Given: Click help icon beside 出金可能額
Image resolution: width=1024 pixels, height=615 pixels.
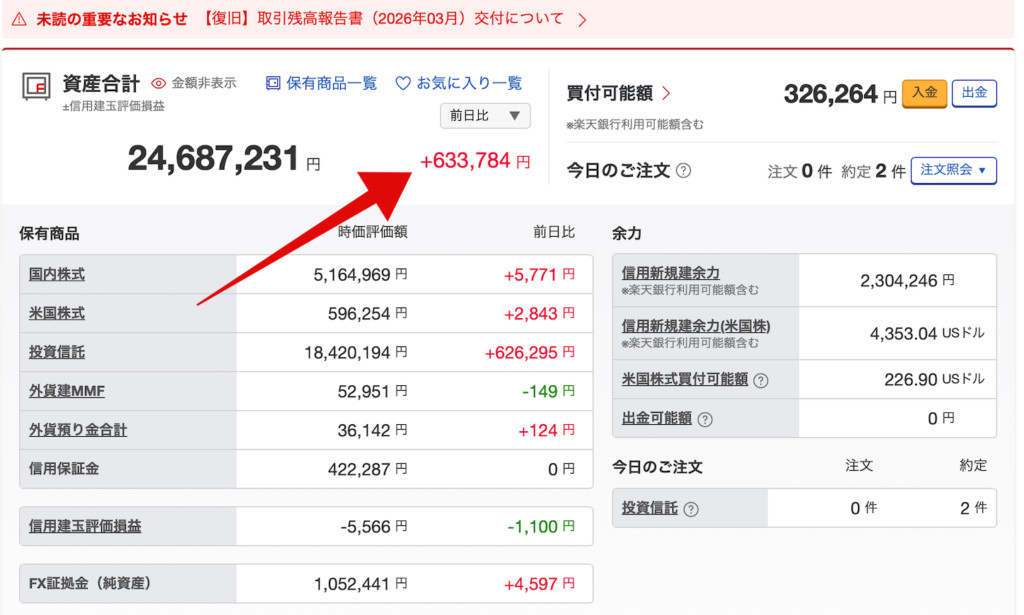Looking at the screenshot, I should click(x=705, y=419).
